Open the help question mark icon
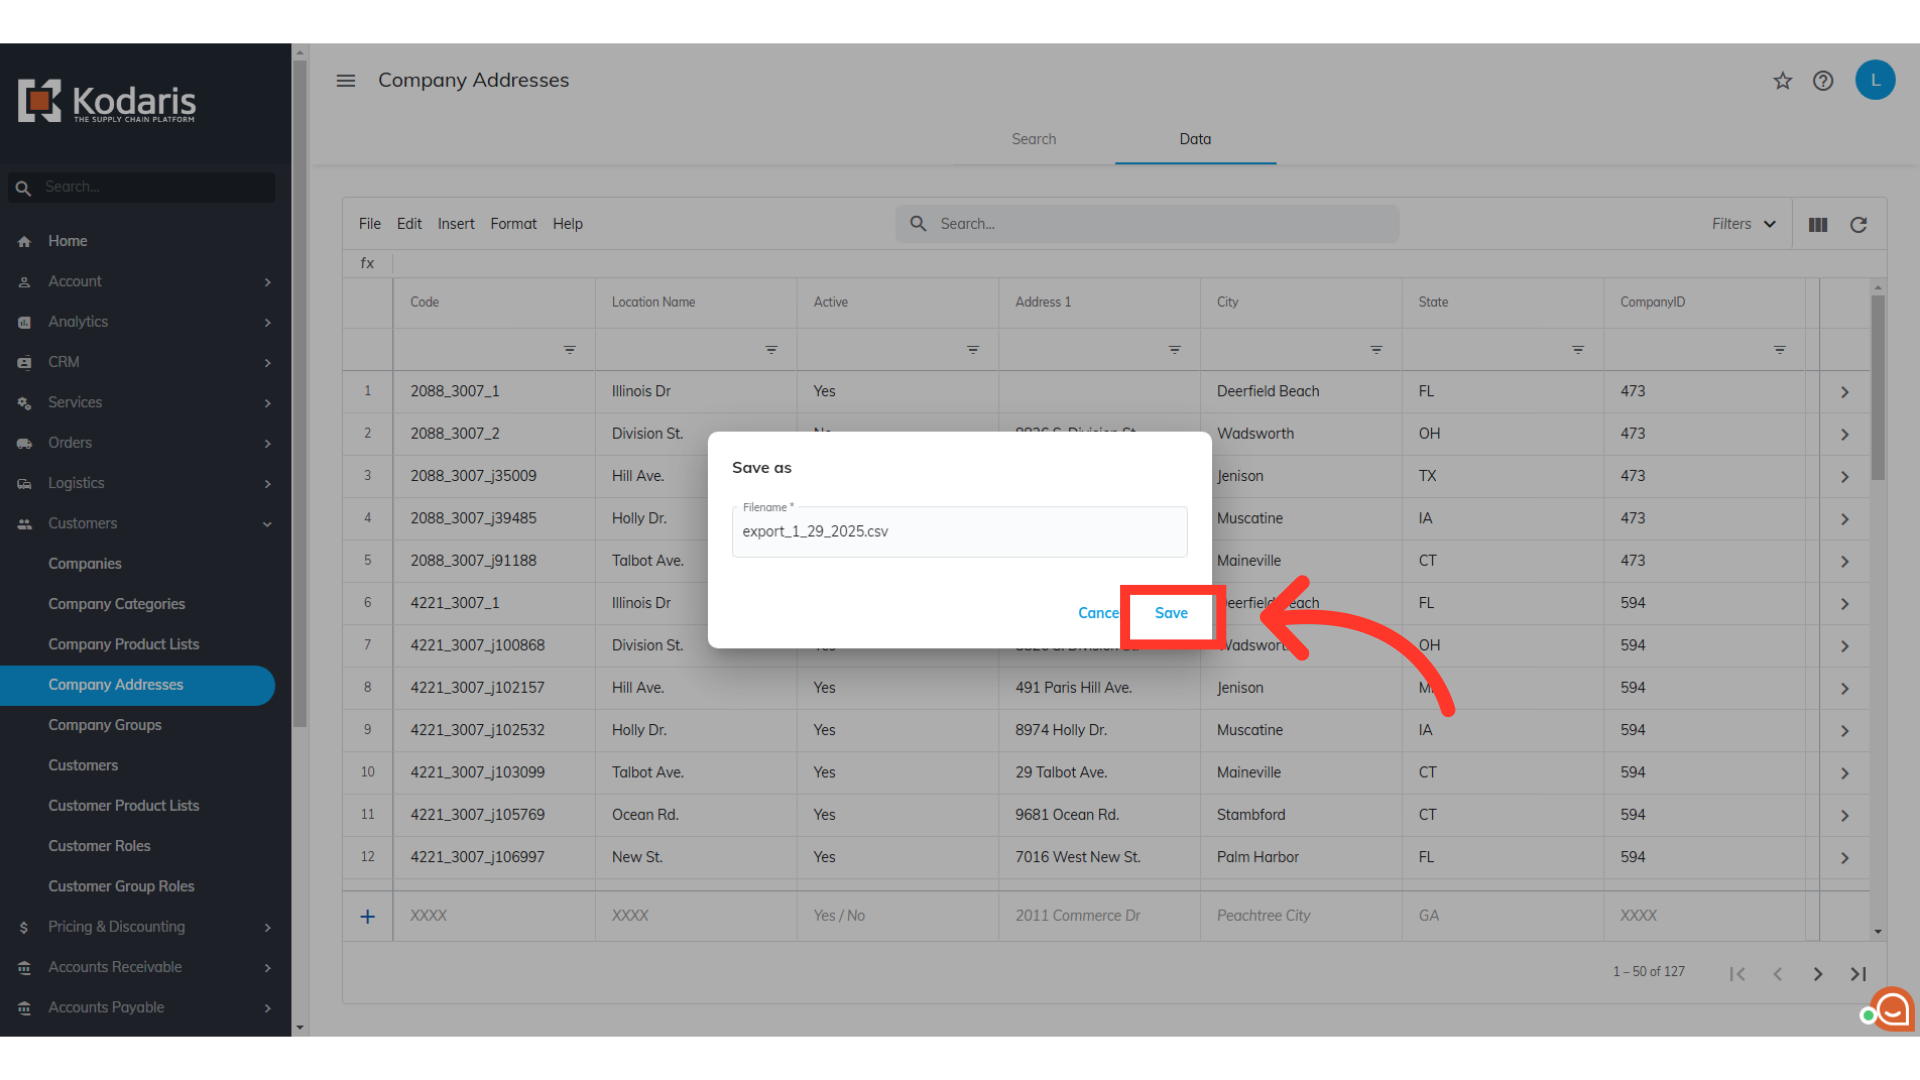Viewport: 1920px width, 1080px height. point(1823,81)
